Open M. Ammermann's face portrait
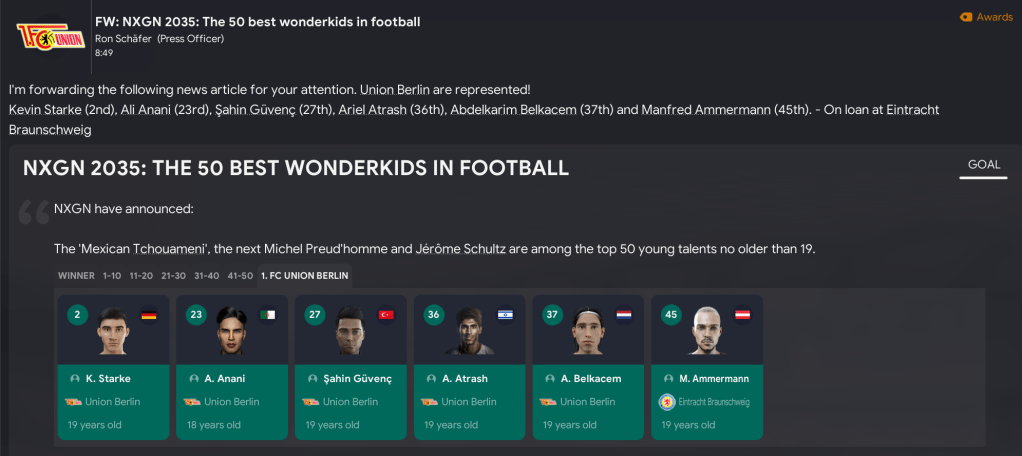Image resolution: width=1022 pixels, height=456 pixels. 707,330
